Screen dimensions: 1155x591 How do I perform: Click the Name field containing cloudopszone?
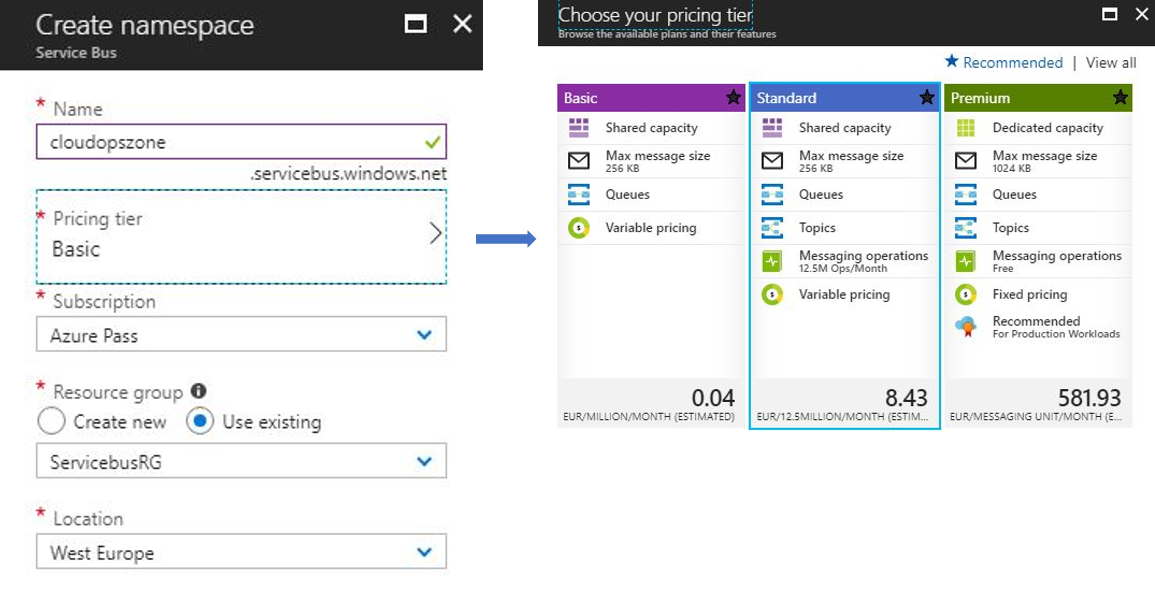coord(241,141)
